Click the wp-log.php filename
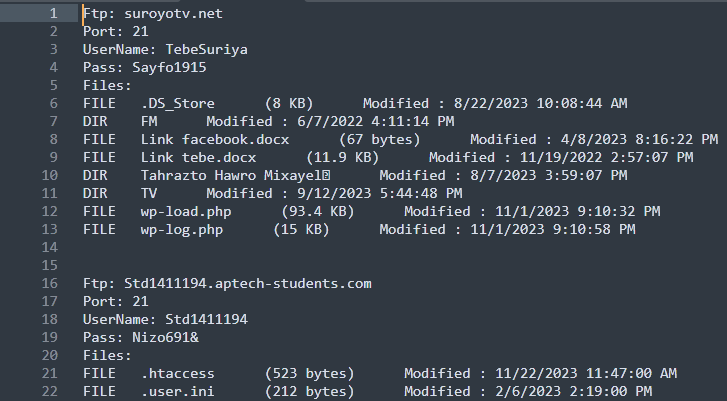The height and width of the screenshot is (401, 727). click(x=182, y=229)
